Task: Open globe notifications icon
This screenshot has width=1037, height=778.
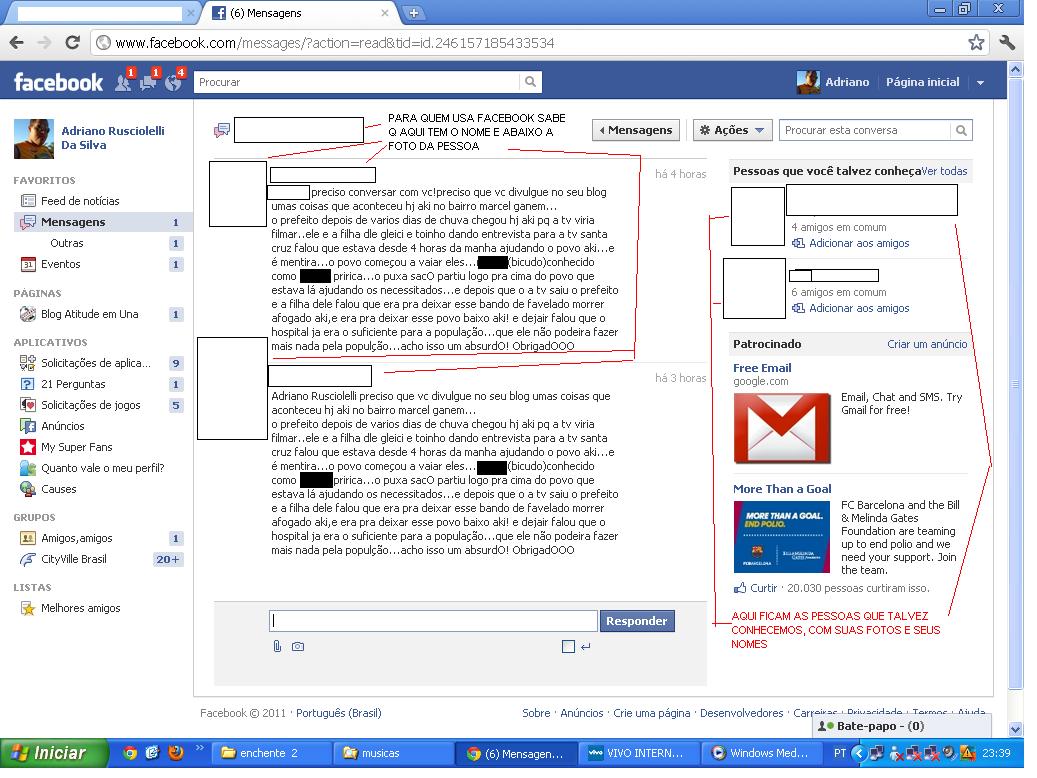Action: point(174,83)
